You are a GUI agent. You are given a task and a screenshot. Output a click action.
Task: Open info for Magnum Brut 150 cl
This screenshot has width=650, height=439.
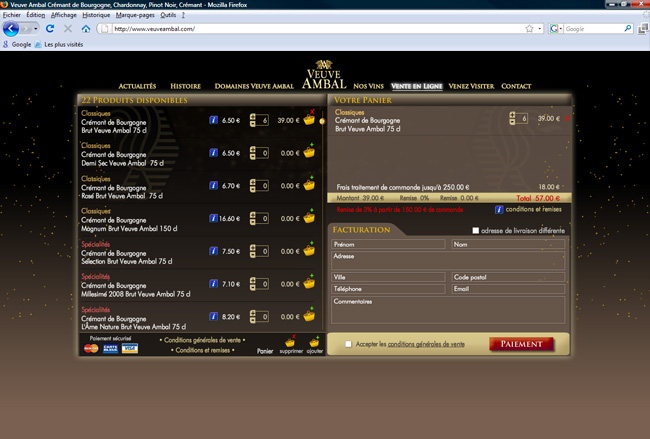tap(213, 218)
